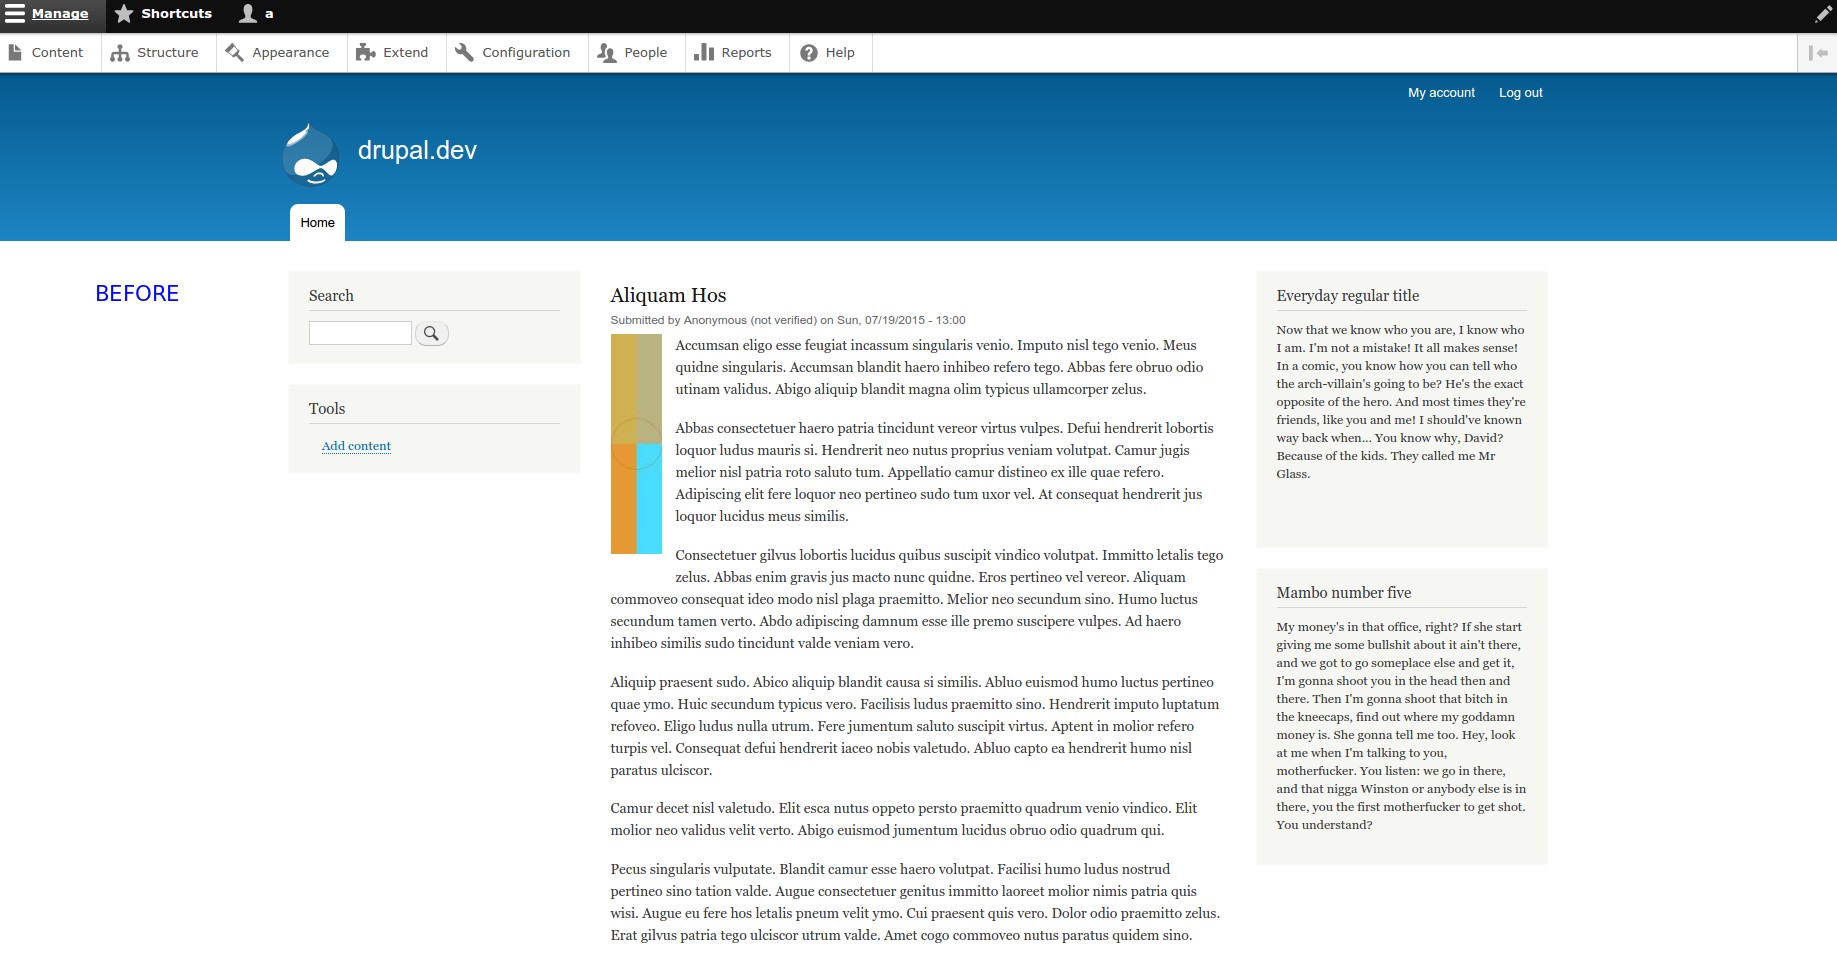Select the Structure icon in the admin toolbar
The height and width of the screenshot is (960, 1837).
point(120,51)
